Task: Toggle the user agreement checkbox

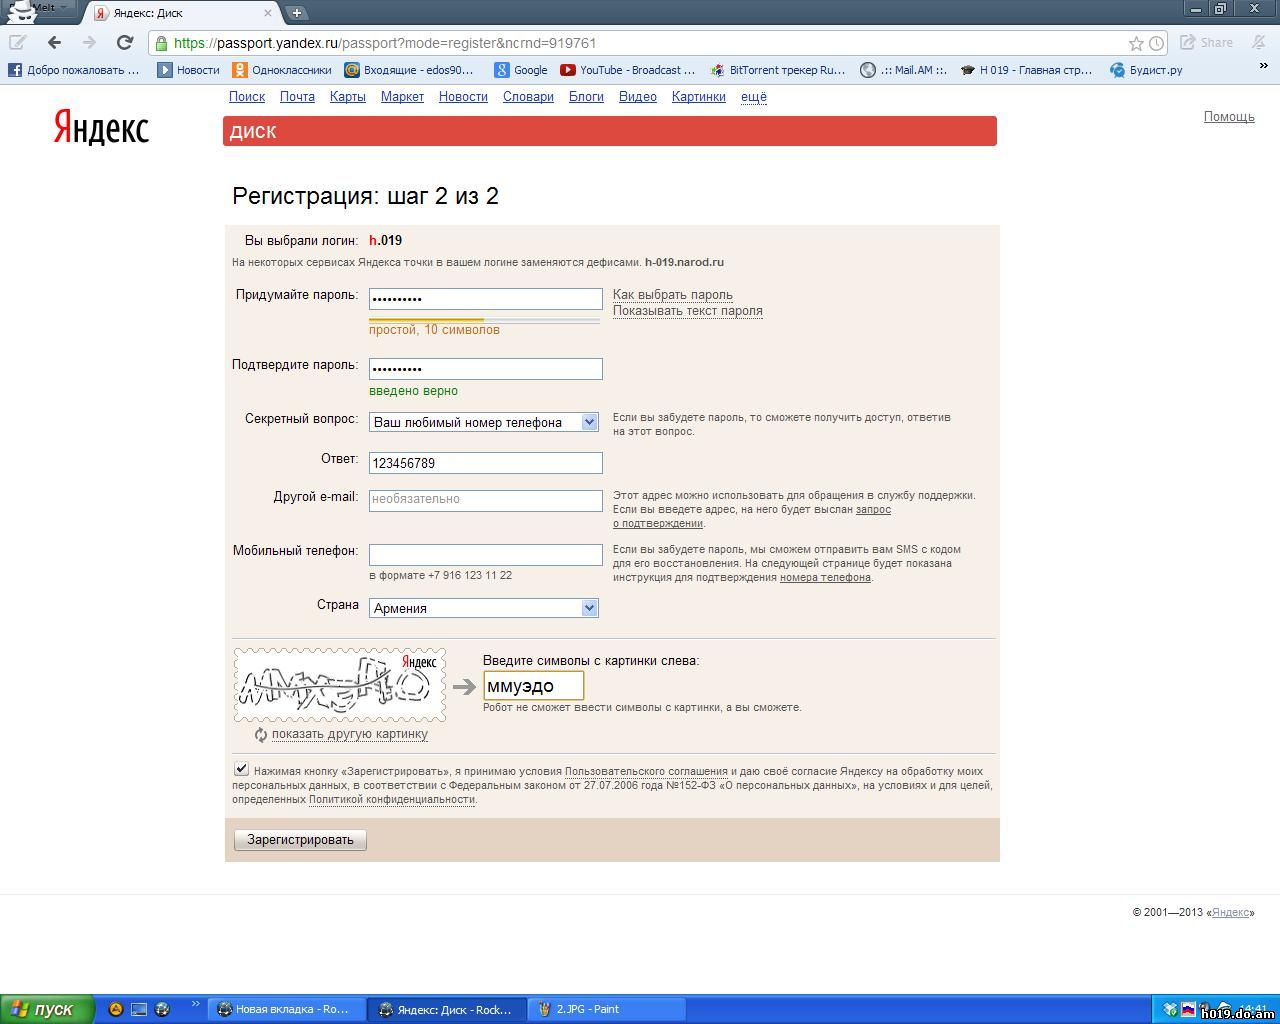Action: point(241,769)
